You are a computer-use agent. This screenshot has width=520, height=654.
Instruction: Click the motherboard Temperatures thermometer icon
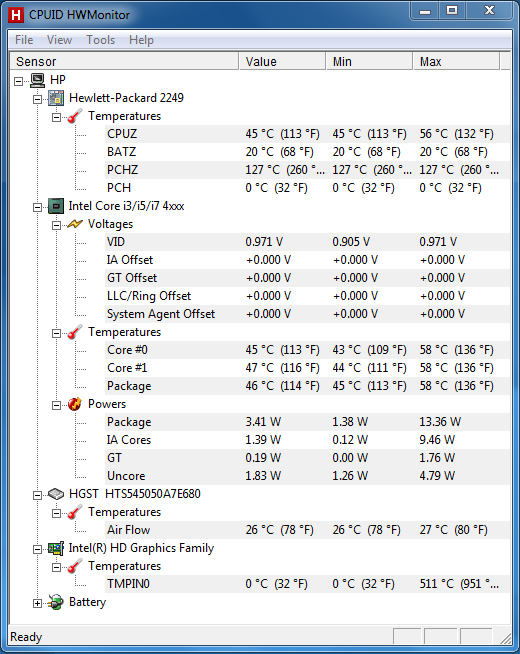tap(75, 116)
